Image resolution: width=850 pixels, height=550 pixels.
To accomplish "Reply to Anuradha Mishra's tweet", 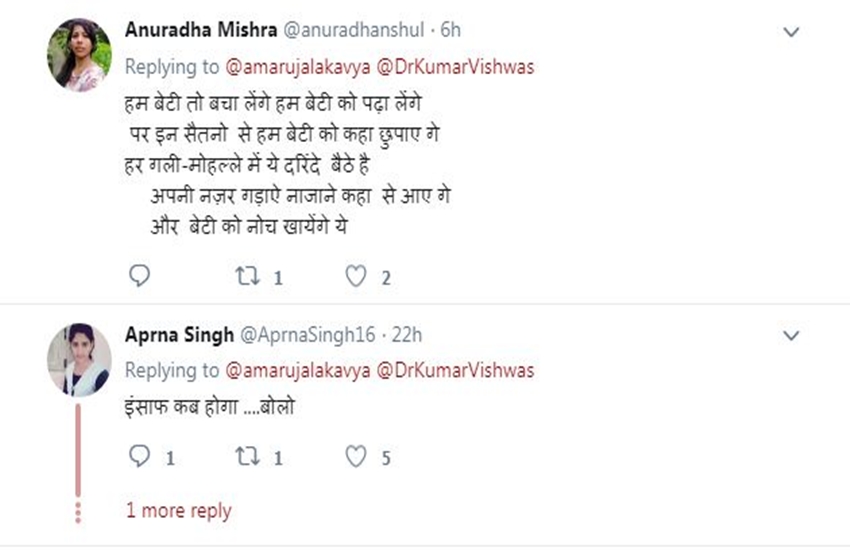I will point(140,277).
